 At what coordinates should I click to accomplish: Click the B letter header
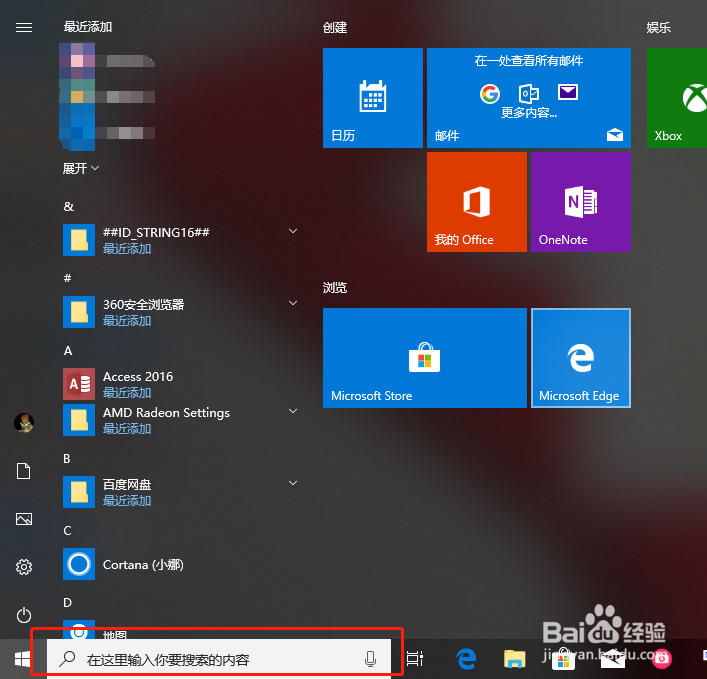point(67,459)
